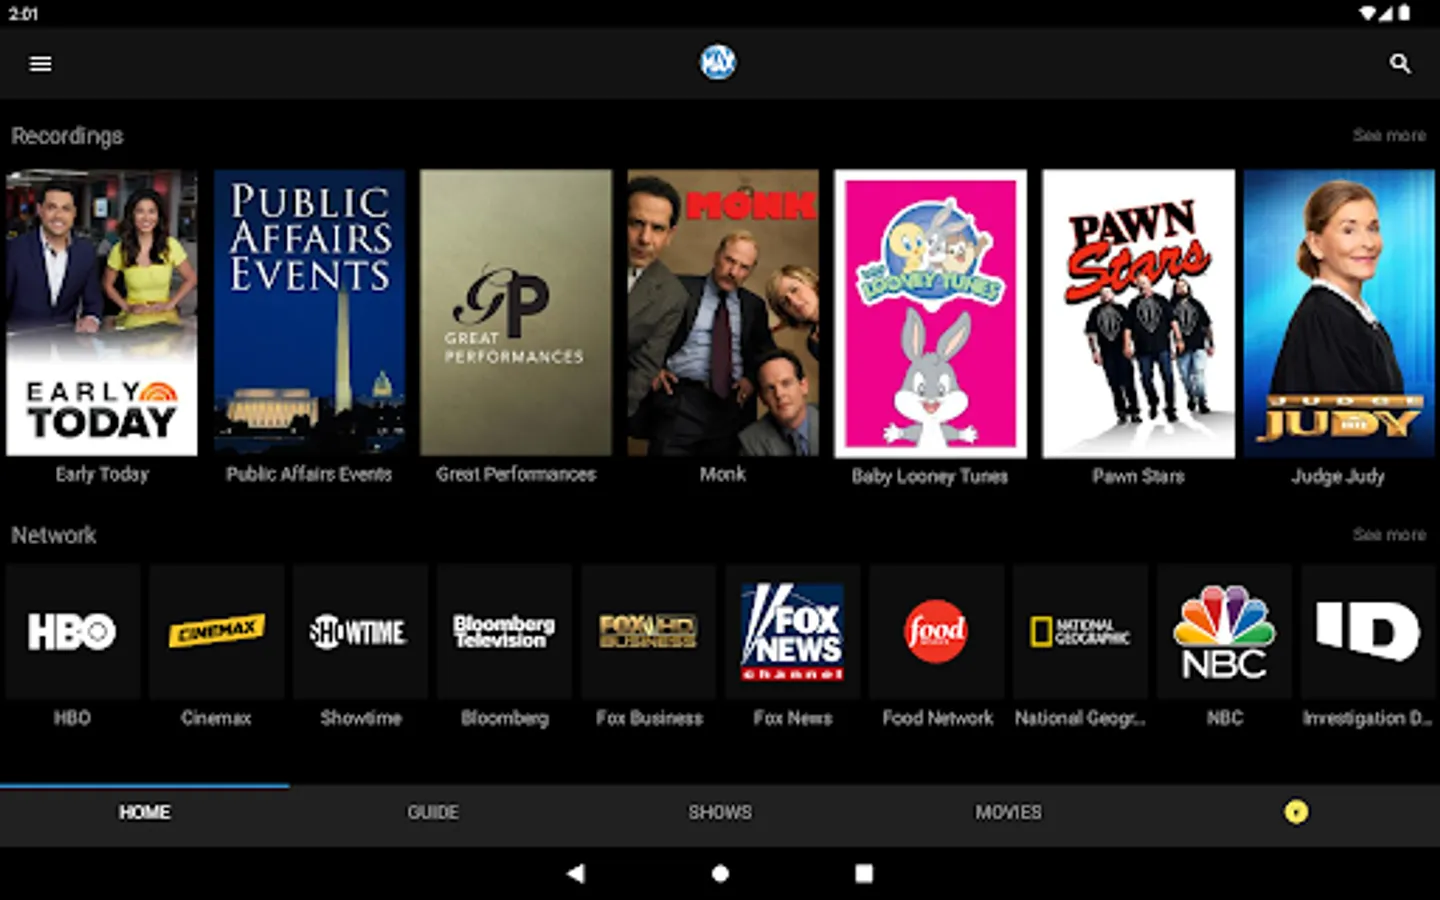1440x900 pixels.
Task: Open the Investigation Discovery ID logo tile
Action: click(1368, 631)
